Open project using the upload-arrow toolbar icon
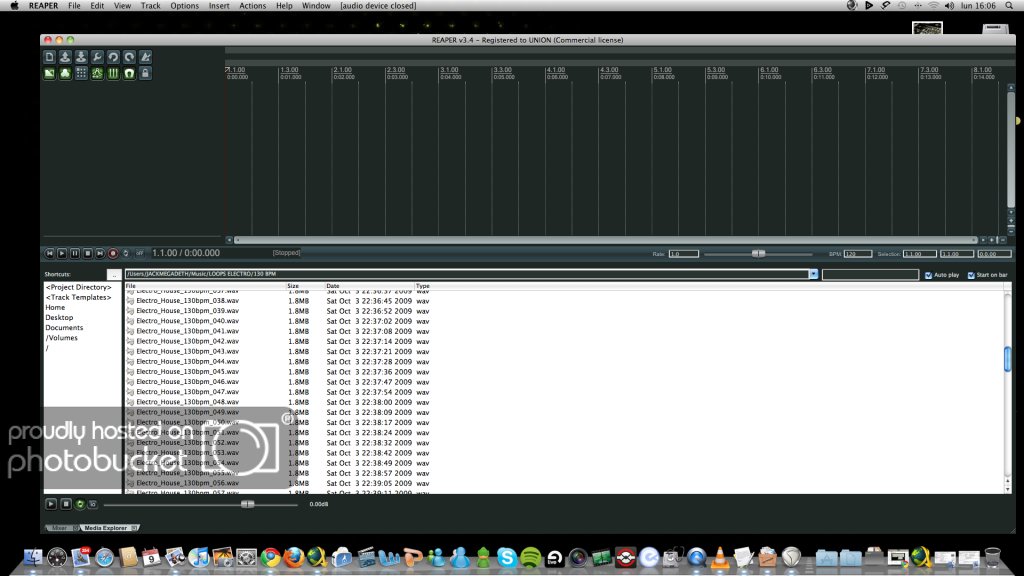Image resolution: width=1024 pixels, height=576 pixels. [x=65, y=57]
